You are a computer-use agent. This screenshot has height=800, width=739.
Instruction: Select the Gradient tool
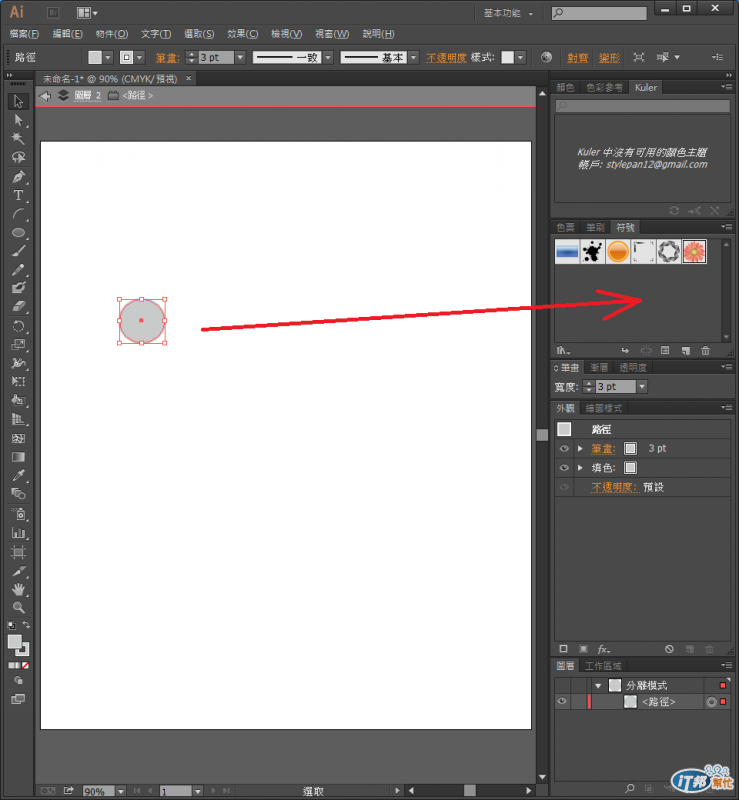coord(18,457)
